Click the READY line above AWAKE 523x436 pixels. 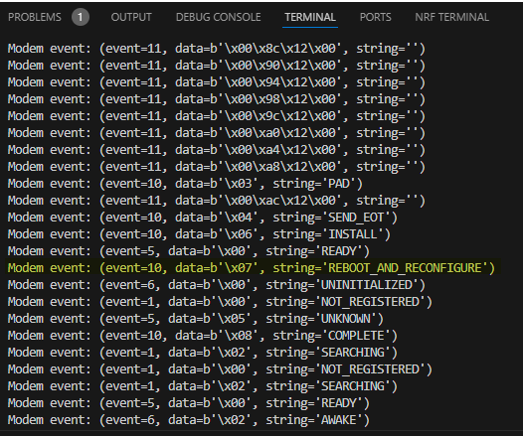point(189,403)
